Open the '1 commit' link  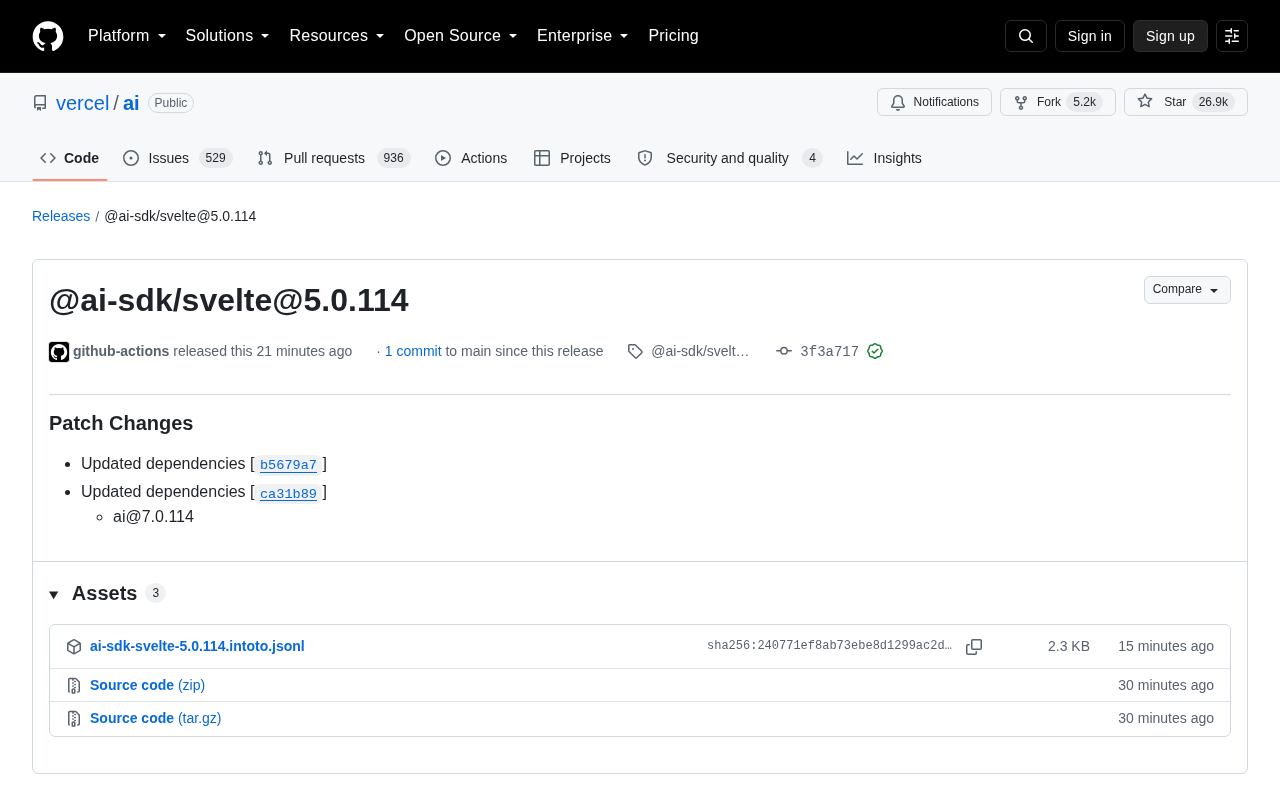click(x=413, y=351)
